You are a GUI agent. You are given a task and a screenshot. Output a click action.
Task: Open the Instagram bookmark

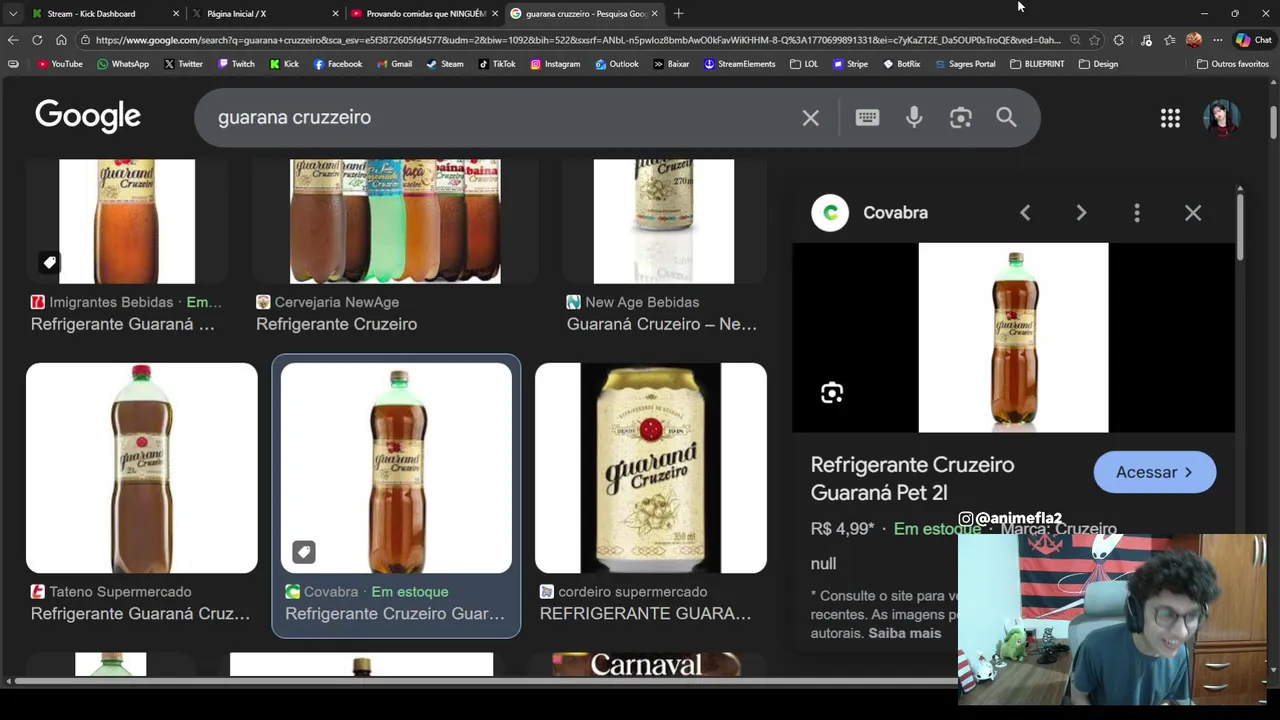[x=555, y=64]
